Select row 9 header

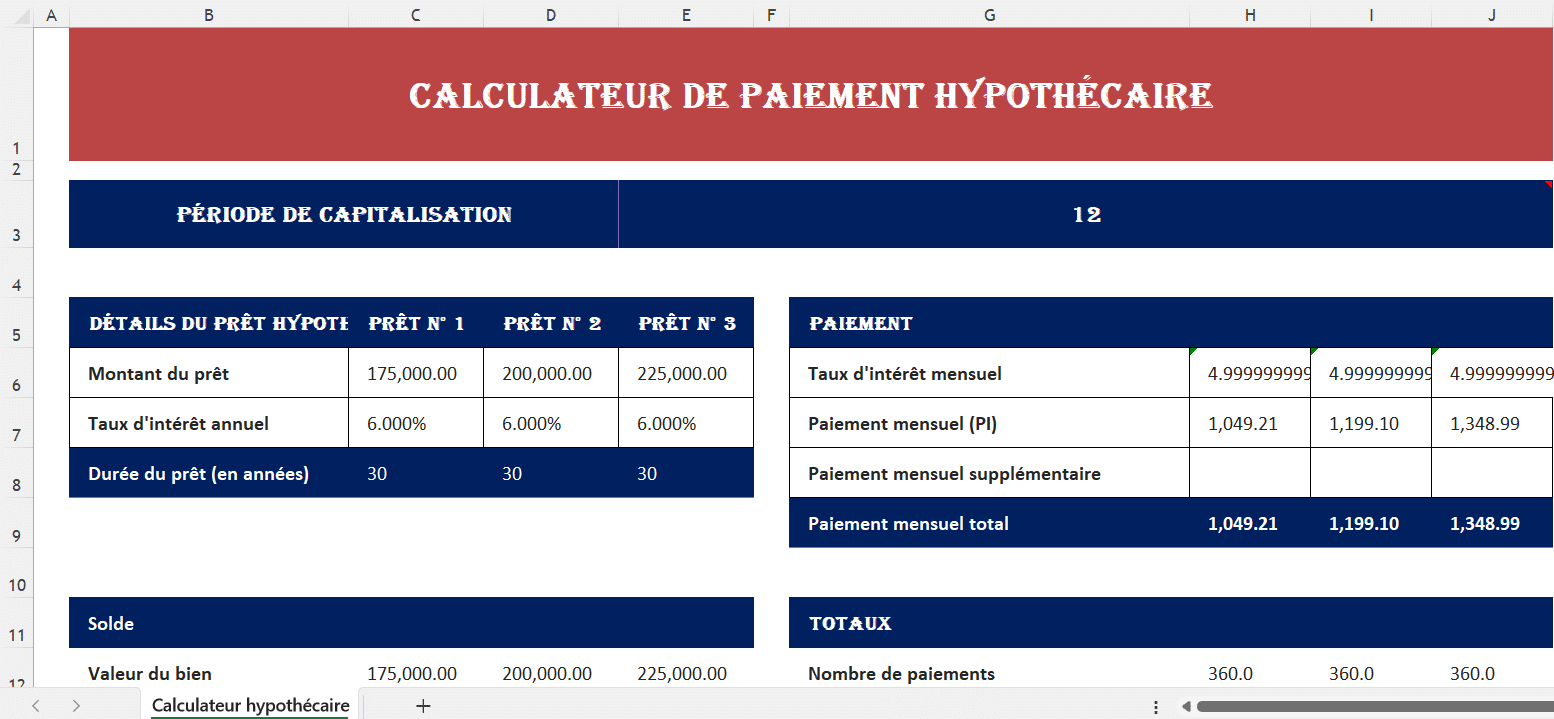point(16,535)
